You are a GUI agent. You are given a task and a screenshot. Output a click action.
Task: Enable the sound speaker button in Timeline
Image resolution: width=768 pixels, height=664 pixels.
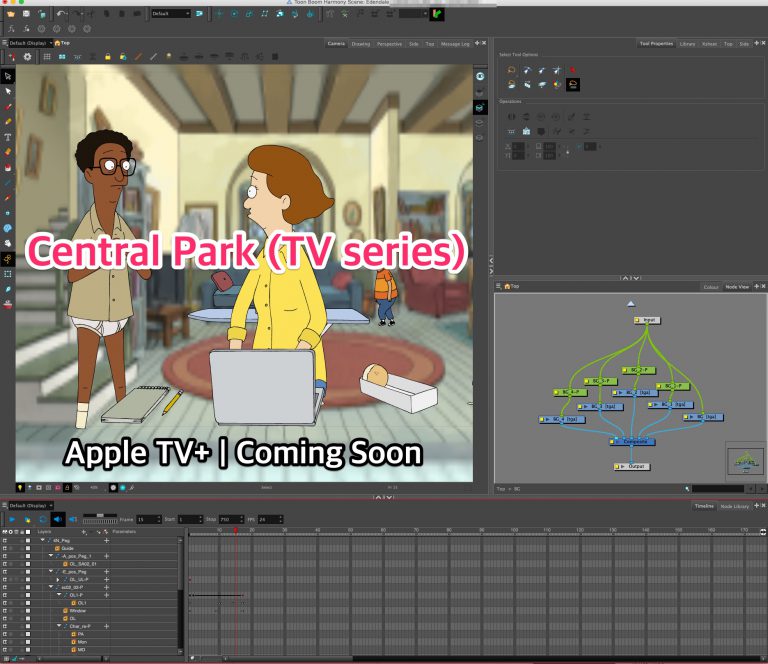[x=58, y=519]
